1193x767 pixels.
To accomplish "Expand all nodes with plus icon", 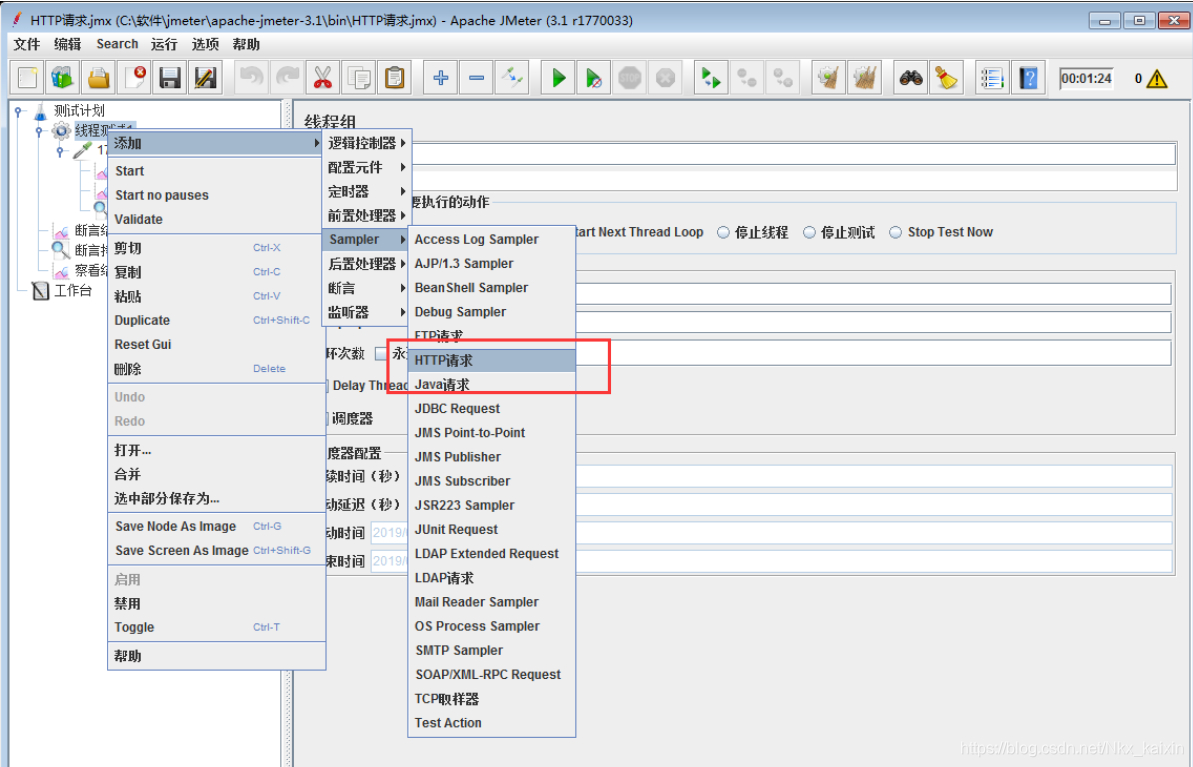I will 441,78.
